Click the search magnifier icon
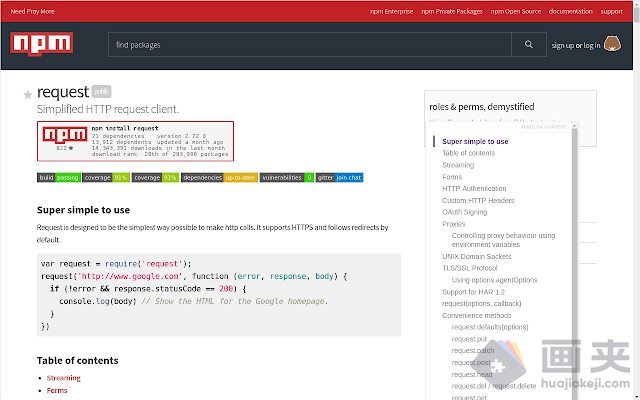The width and height of the screenshot is (640, 400). tap(527, 45)
